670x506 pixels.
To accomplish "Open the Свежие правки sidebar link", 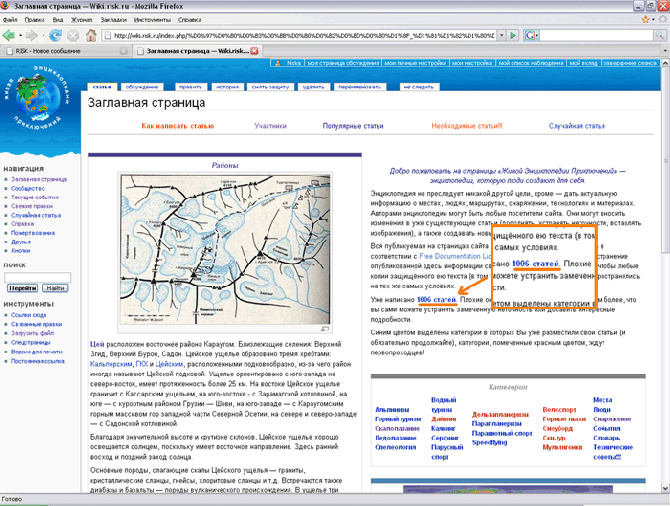I will point(32,206).
